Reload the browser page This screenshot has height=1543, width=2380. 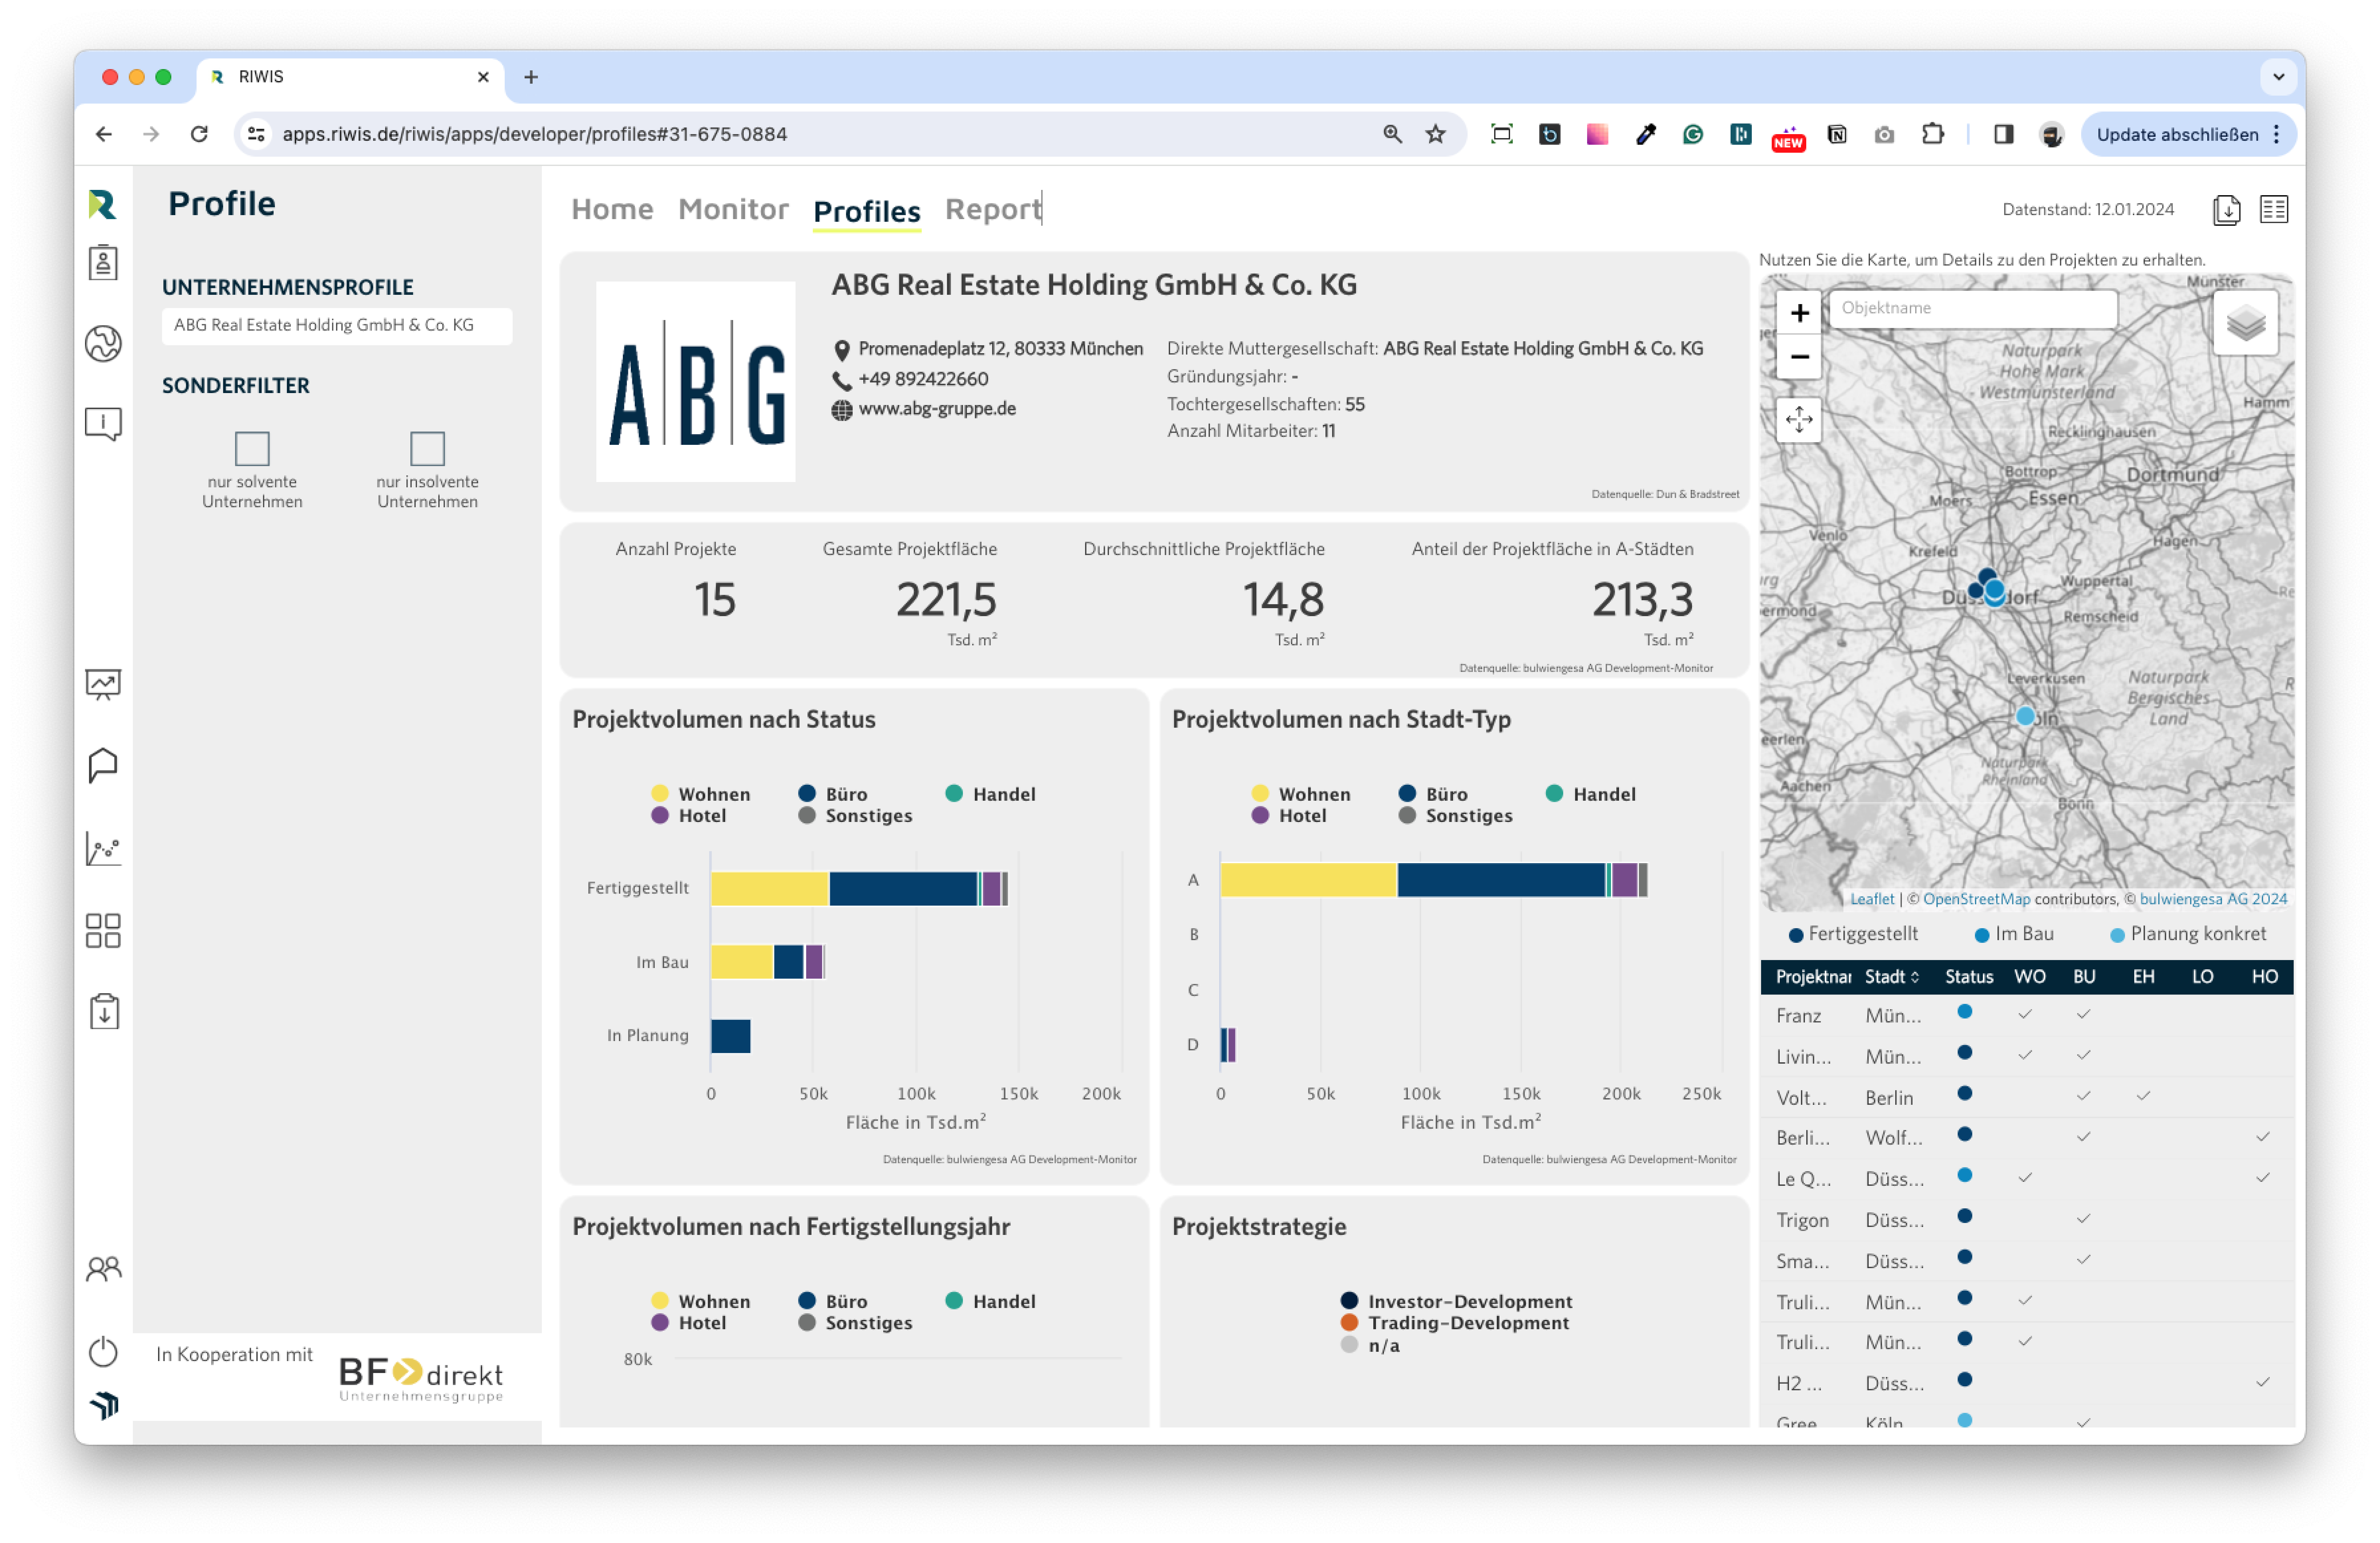[x=199, y=134]
